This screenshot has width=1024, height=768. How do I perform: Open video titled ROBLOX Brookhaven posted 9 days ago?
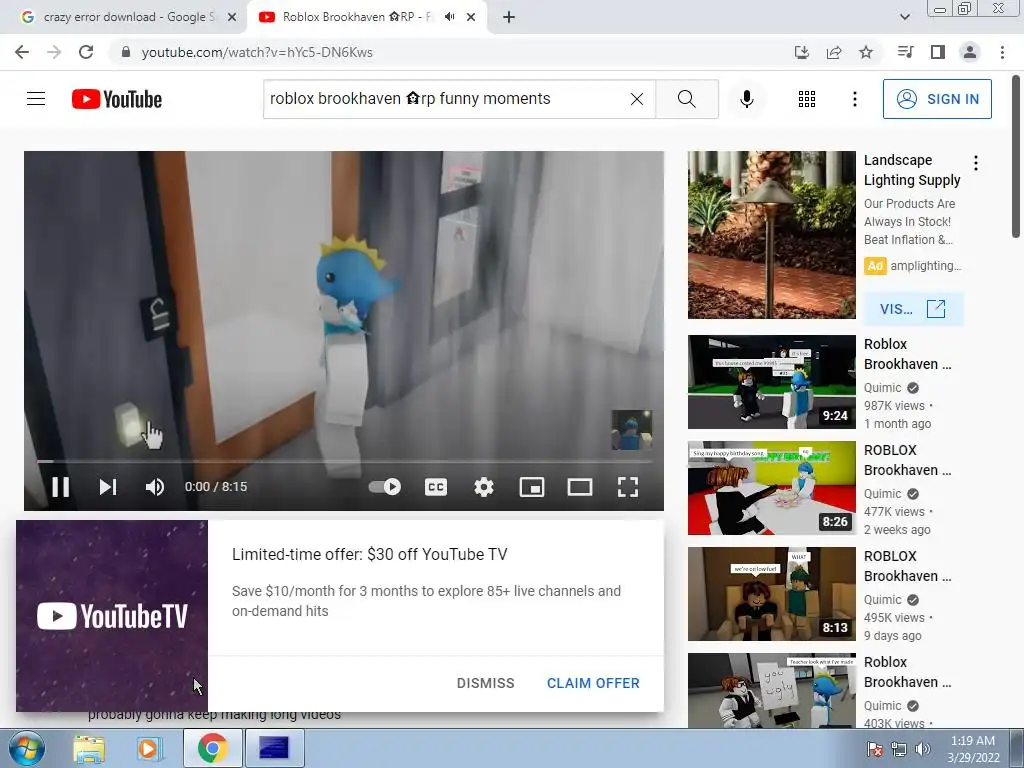(x=907, y=566)
